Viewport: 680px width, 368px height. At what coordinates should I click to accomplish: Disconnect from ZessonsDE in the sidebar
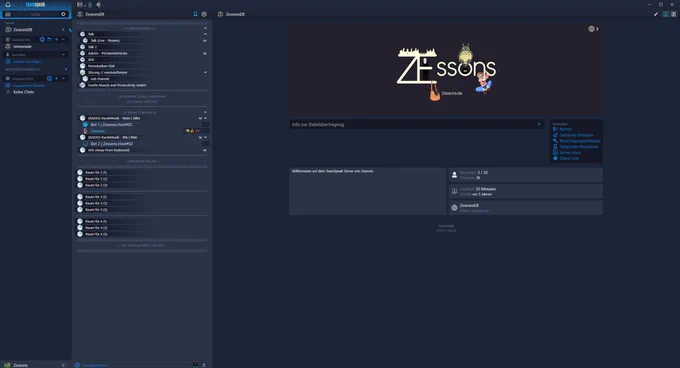(63, 30)
